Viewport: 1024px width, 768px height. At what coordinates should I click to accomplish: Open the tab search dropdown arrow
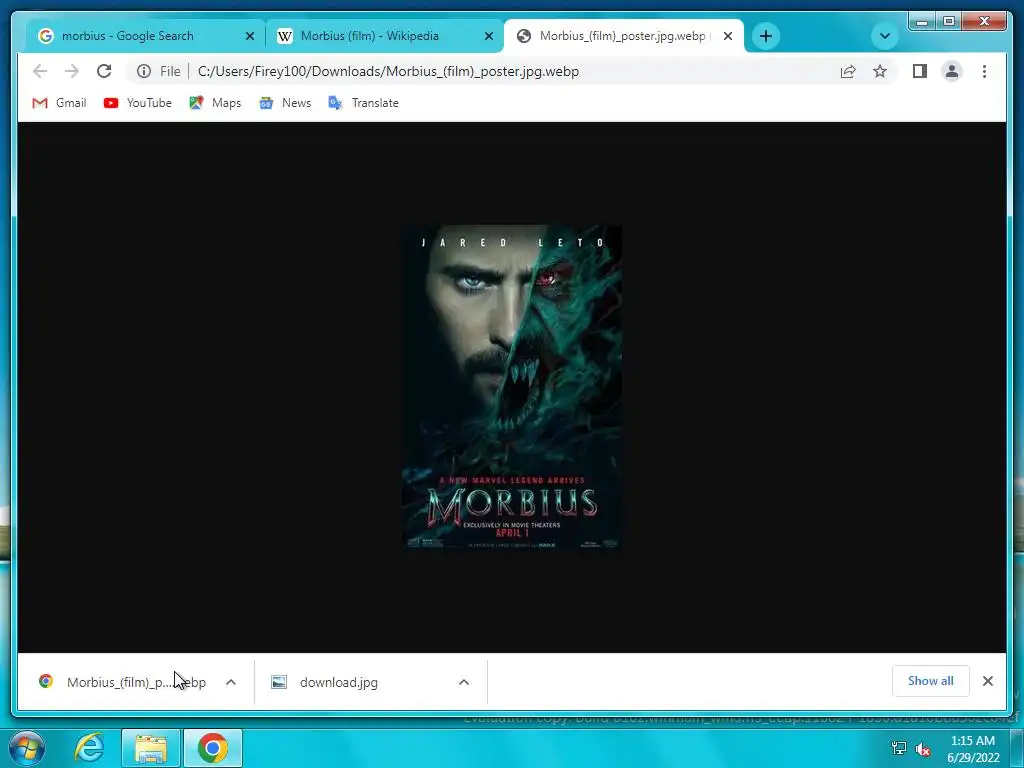[885, 36]
